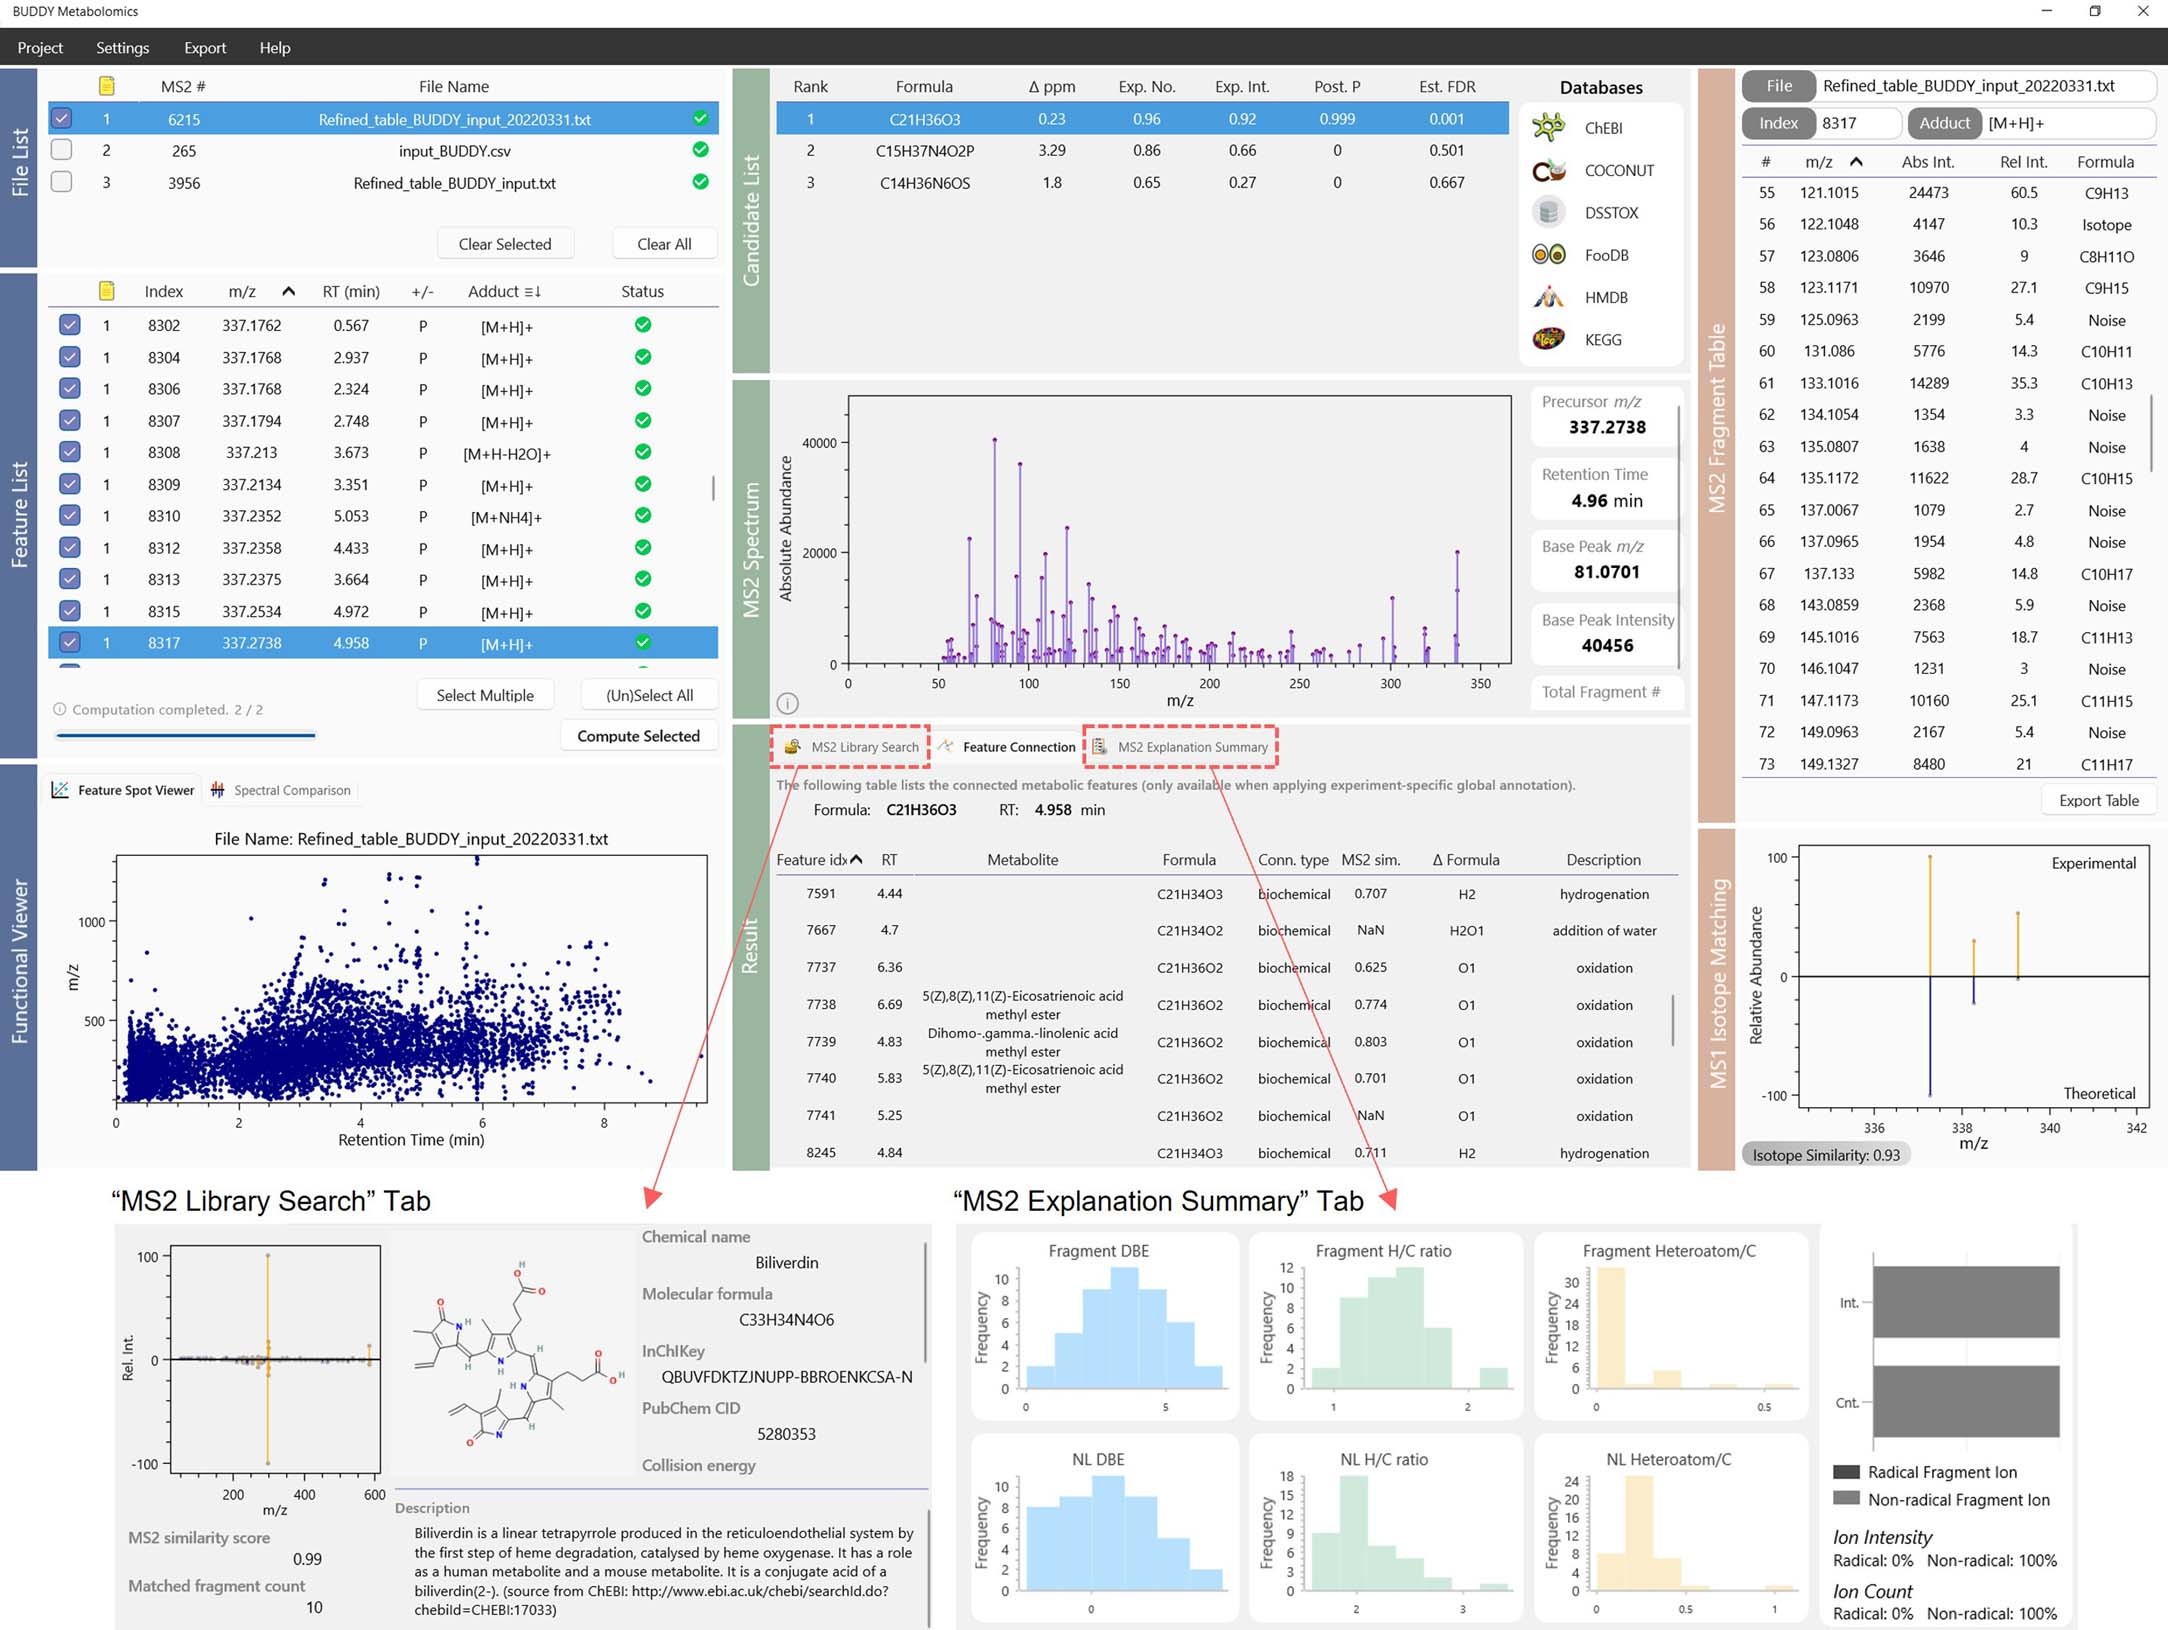Check the Refined_table_BUDDY_input.txt file checkbox
2168x1630 pixels.
click(62, 182)
